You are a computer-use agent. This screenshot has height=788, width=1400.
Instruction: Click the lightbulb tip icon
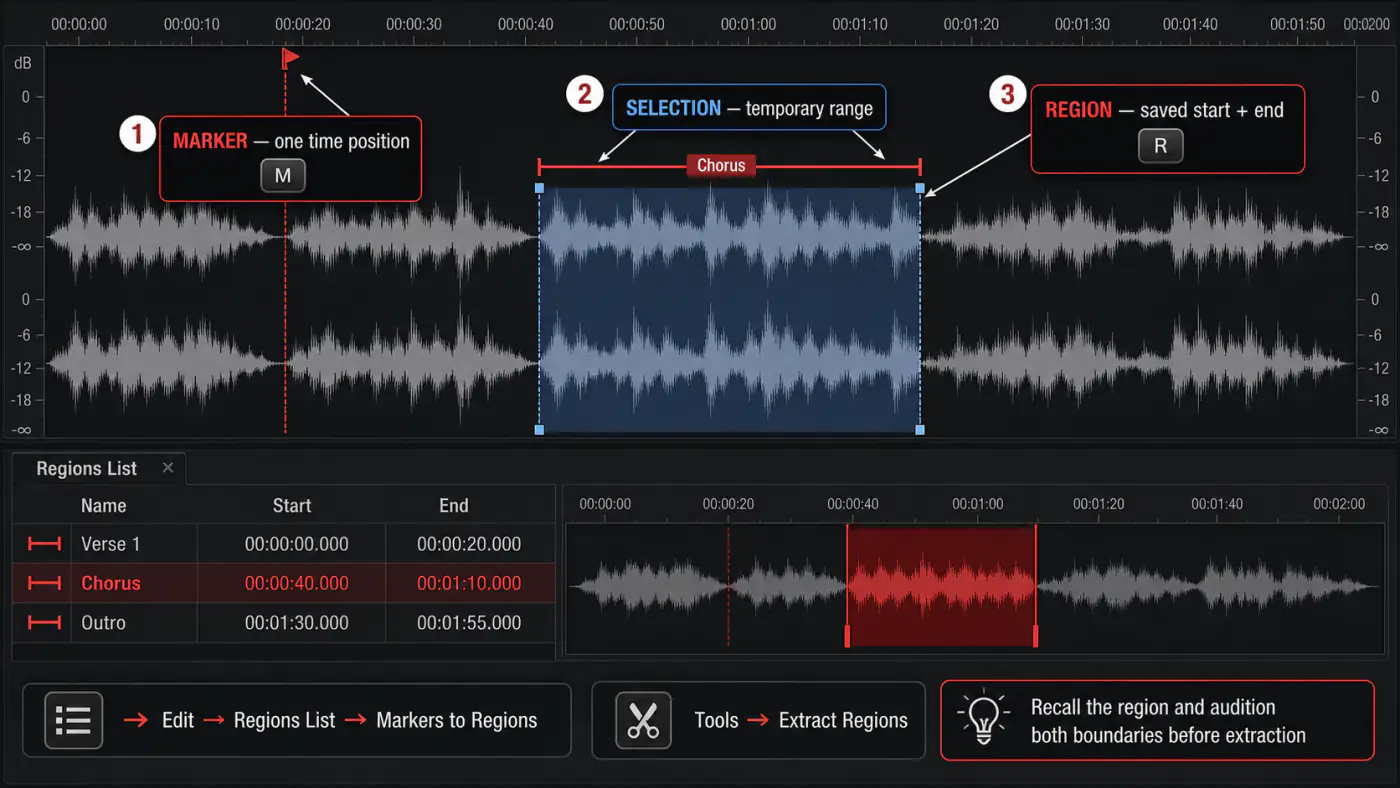click(983, 718)
